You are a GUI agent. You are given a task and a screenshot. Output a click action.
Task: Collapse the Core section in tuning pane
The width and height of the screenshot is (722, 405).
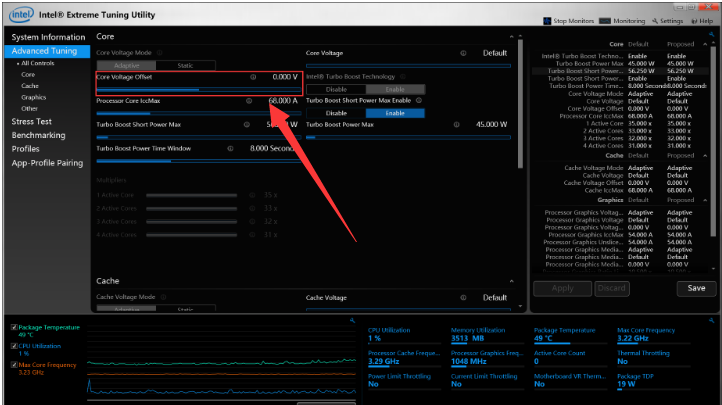click(512, 36)
